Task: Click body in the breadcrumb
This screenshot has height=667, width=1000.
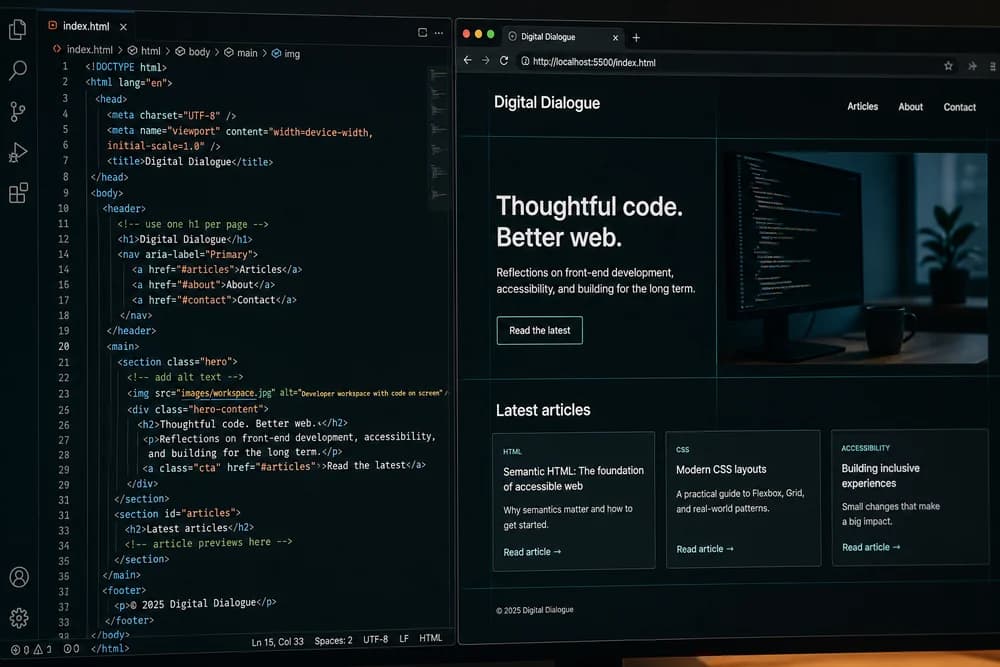Action: 199,52
